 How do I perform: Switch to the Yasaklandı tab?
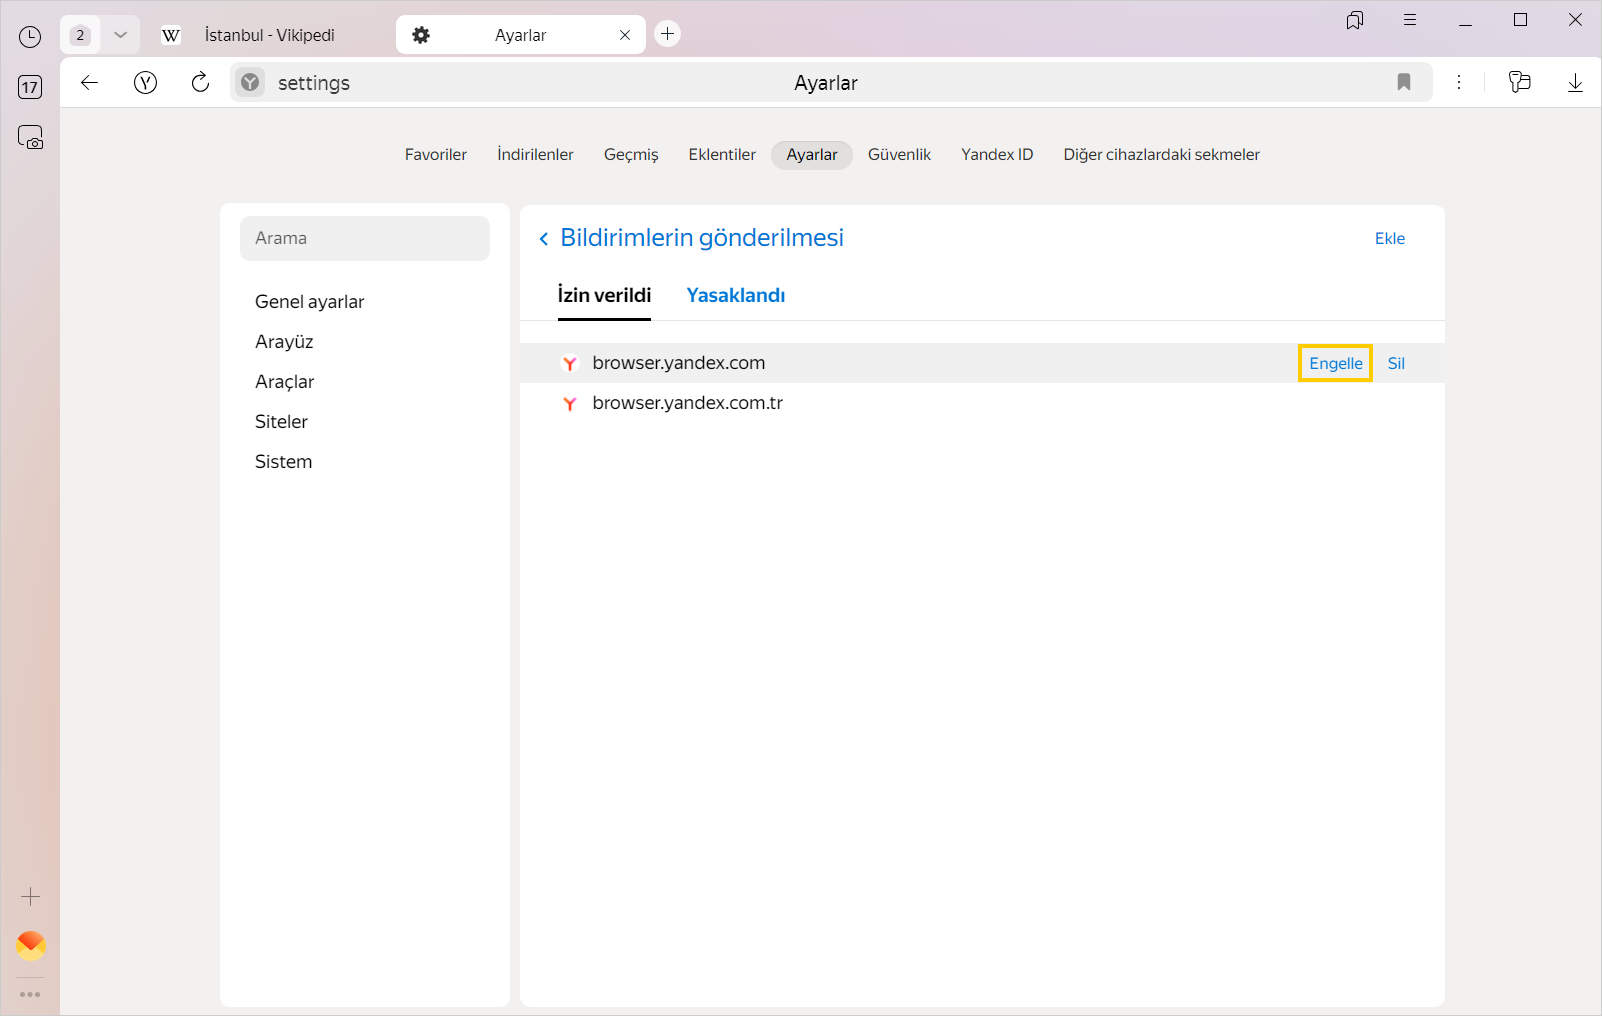tap(735, 295)
